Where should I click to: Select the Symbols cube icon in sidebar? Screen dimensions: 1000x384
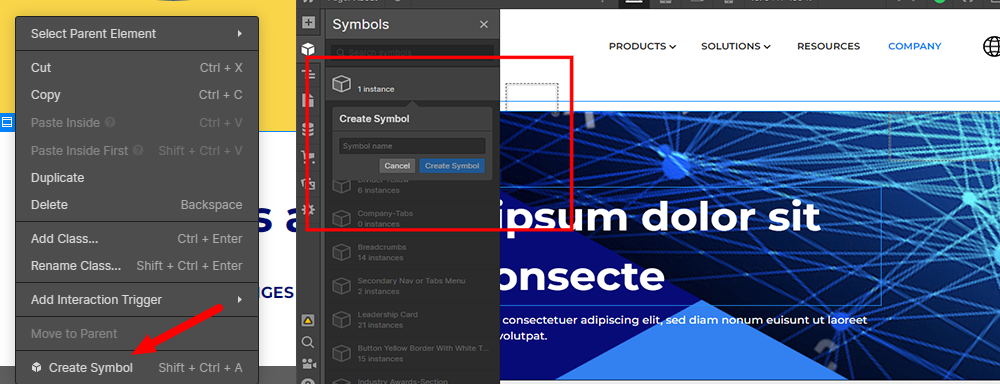[308, 48]
